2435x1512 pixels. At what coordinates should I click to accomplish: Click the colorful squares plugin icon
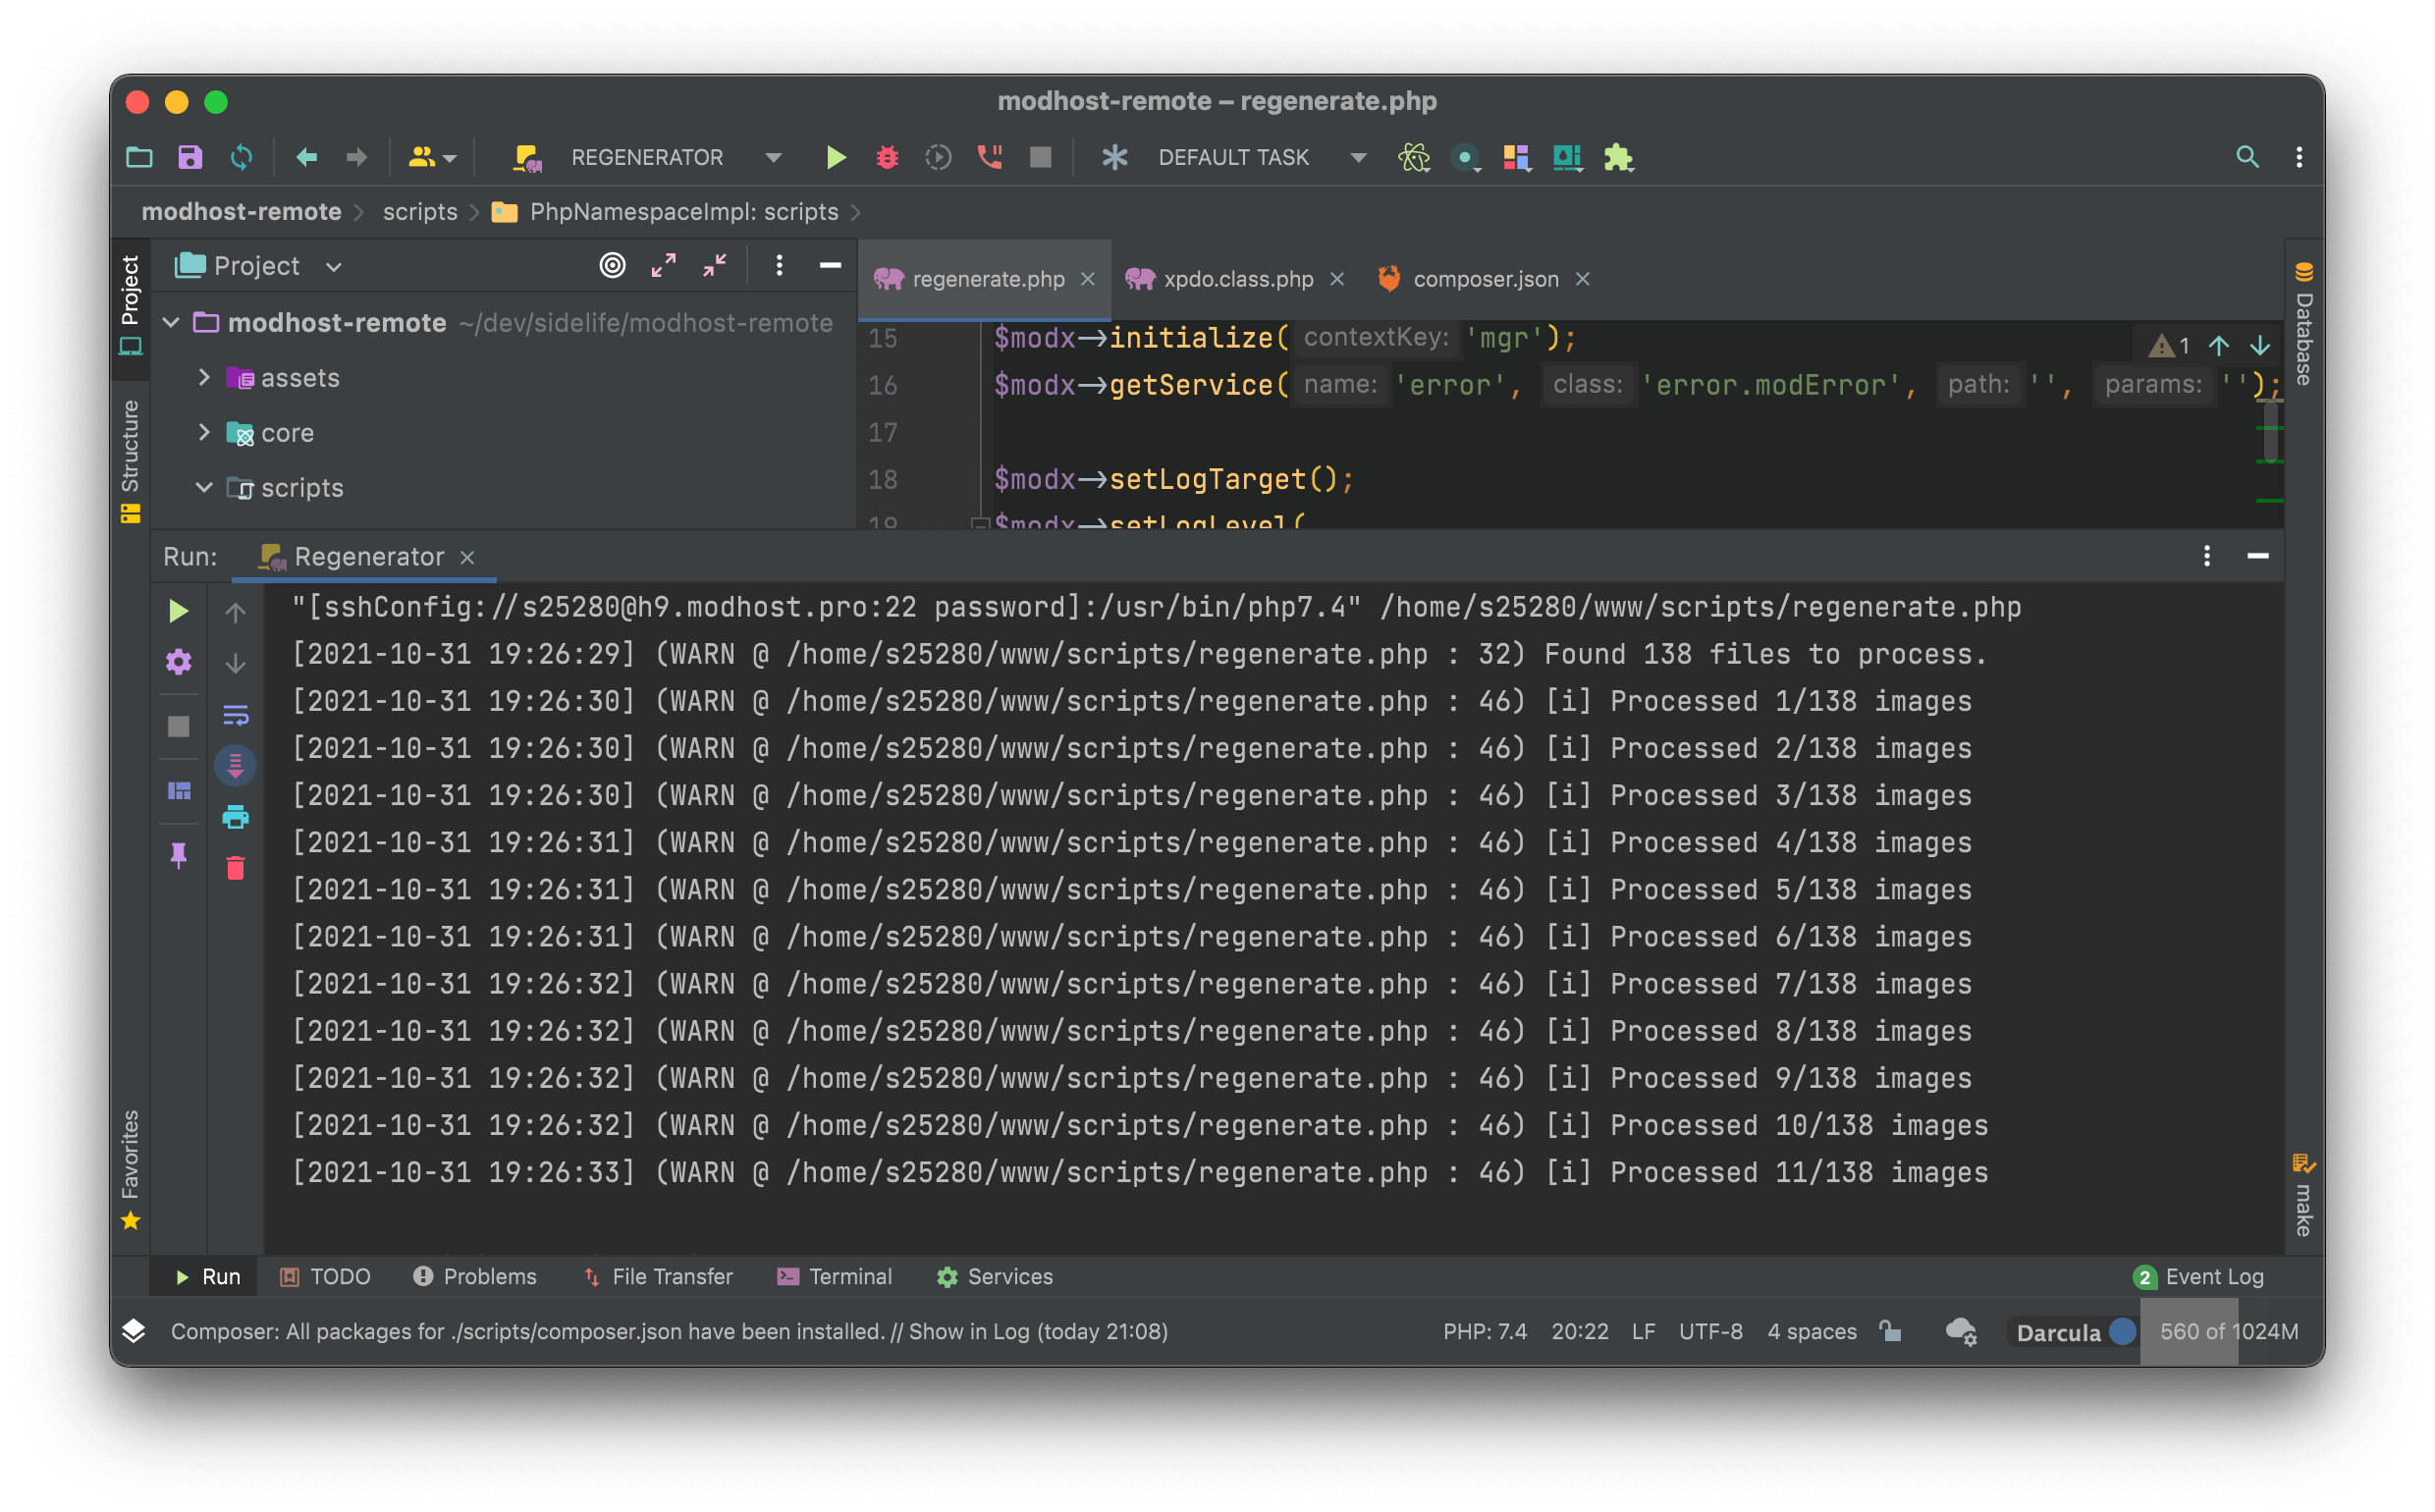coord(1516,157)
